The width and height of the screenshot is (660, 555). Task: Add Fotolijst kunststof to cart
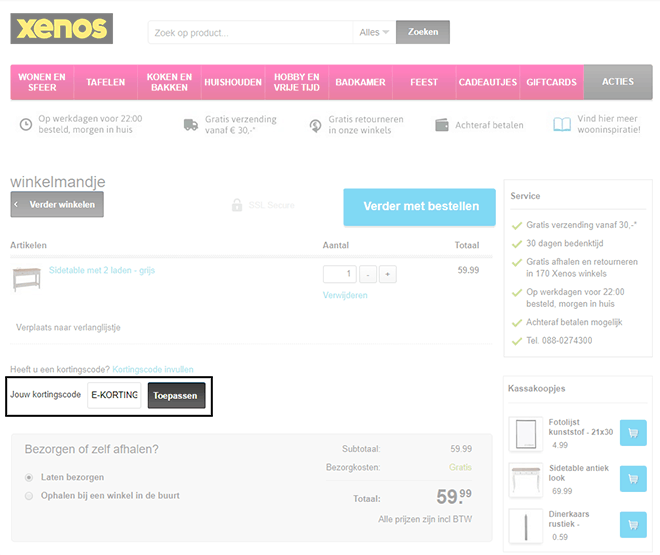coord(633,433)
